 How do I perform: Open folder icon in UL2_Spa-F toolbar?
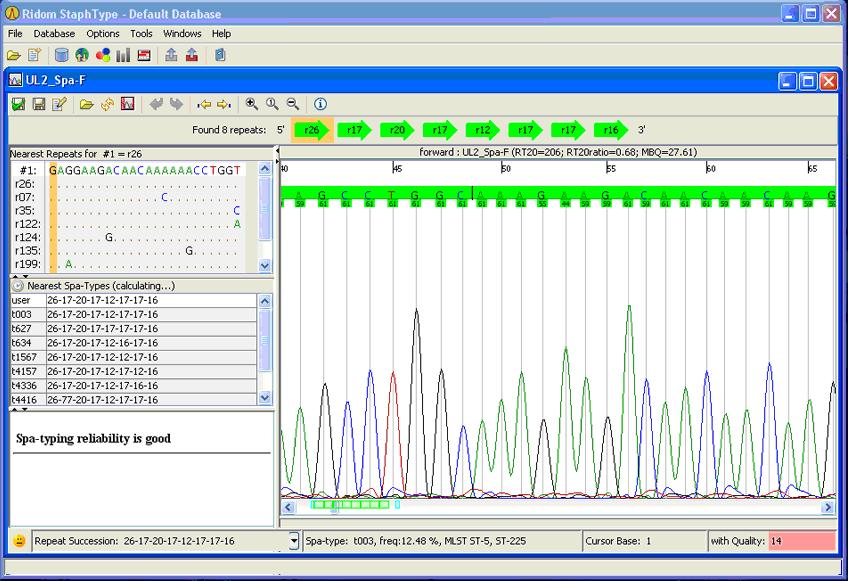(87, 104)
